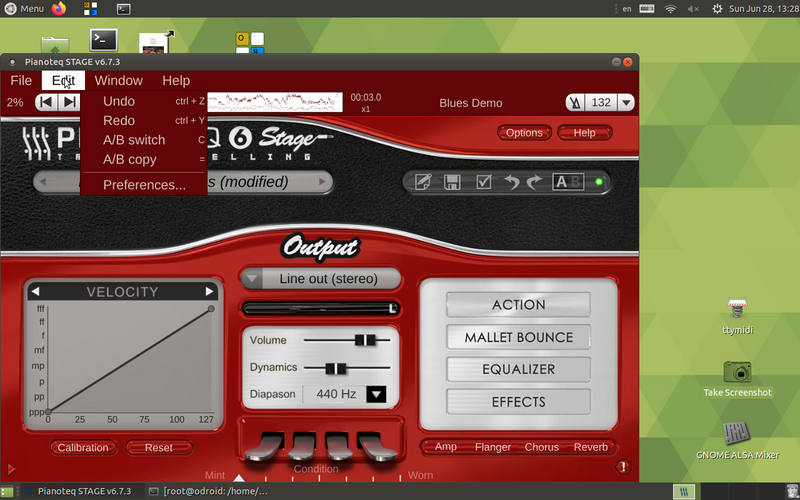Click the red exclamation panic icon
Image resolution: width=800 pixels, height=500 pixels.
623,466
